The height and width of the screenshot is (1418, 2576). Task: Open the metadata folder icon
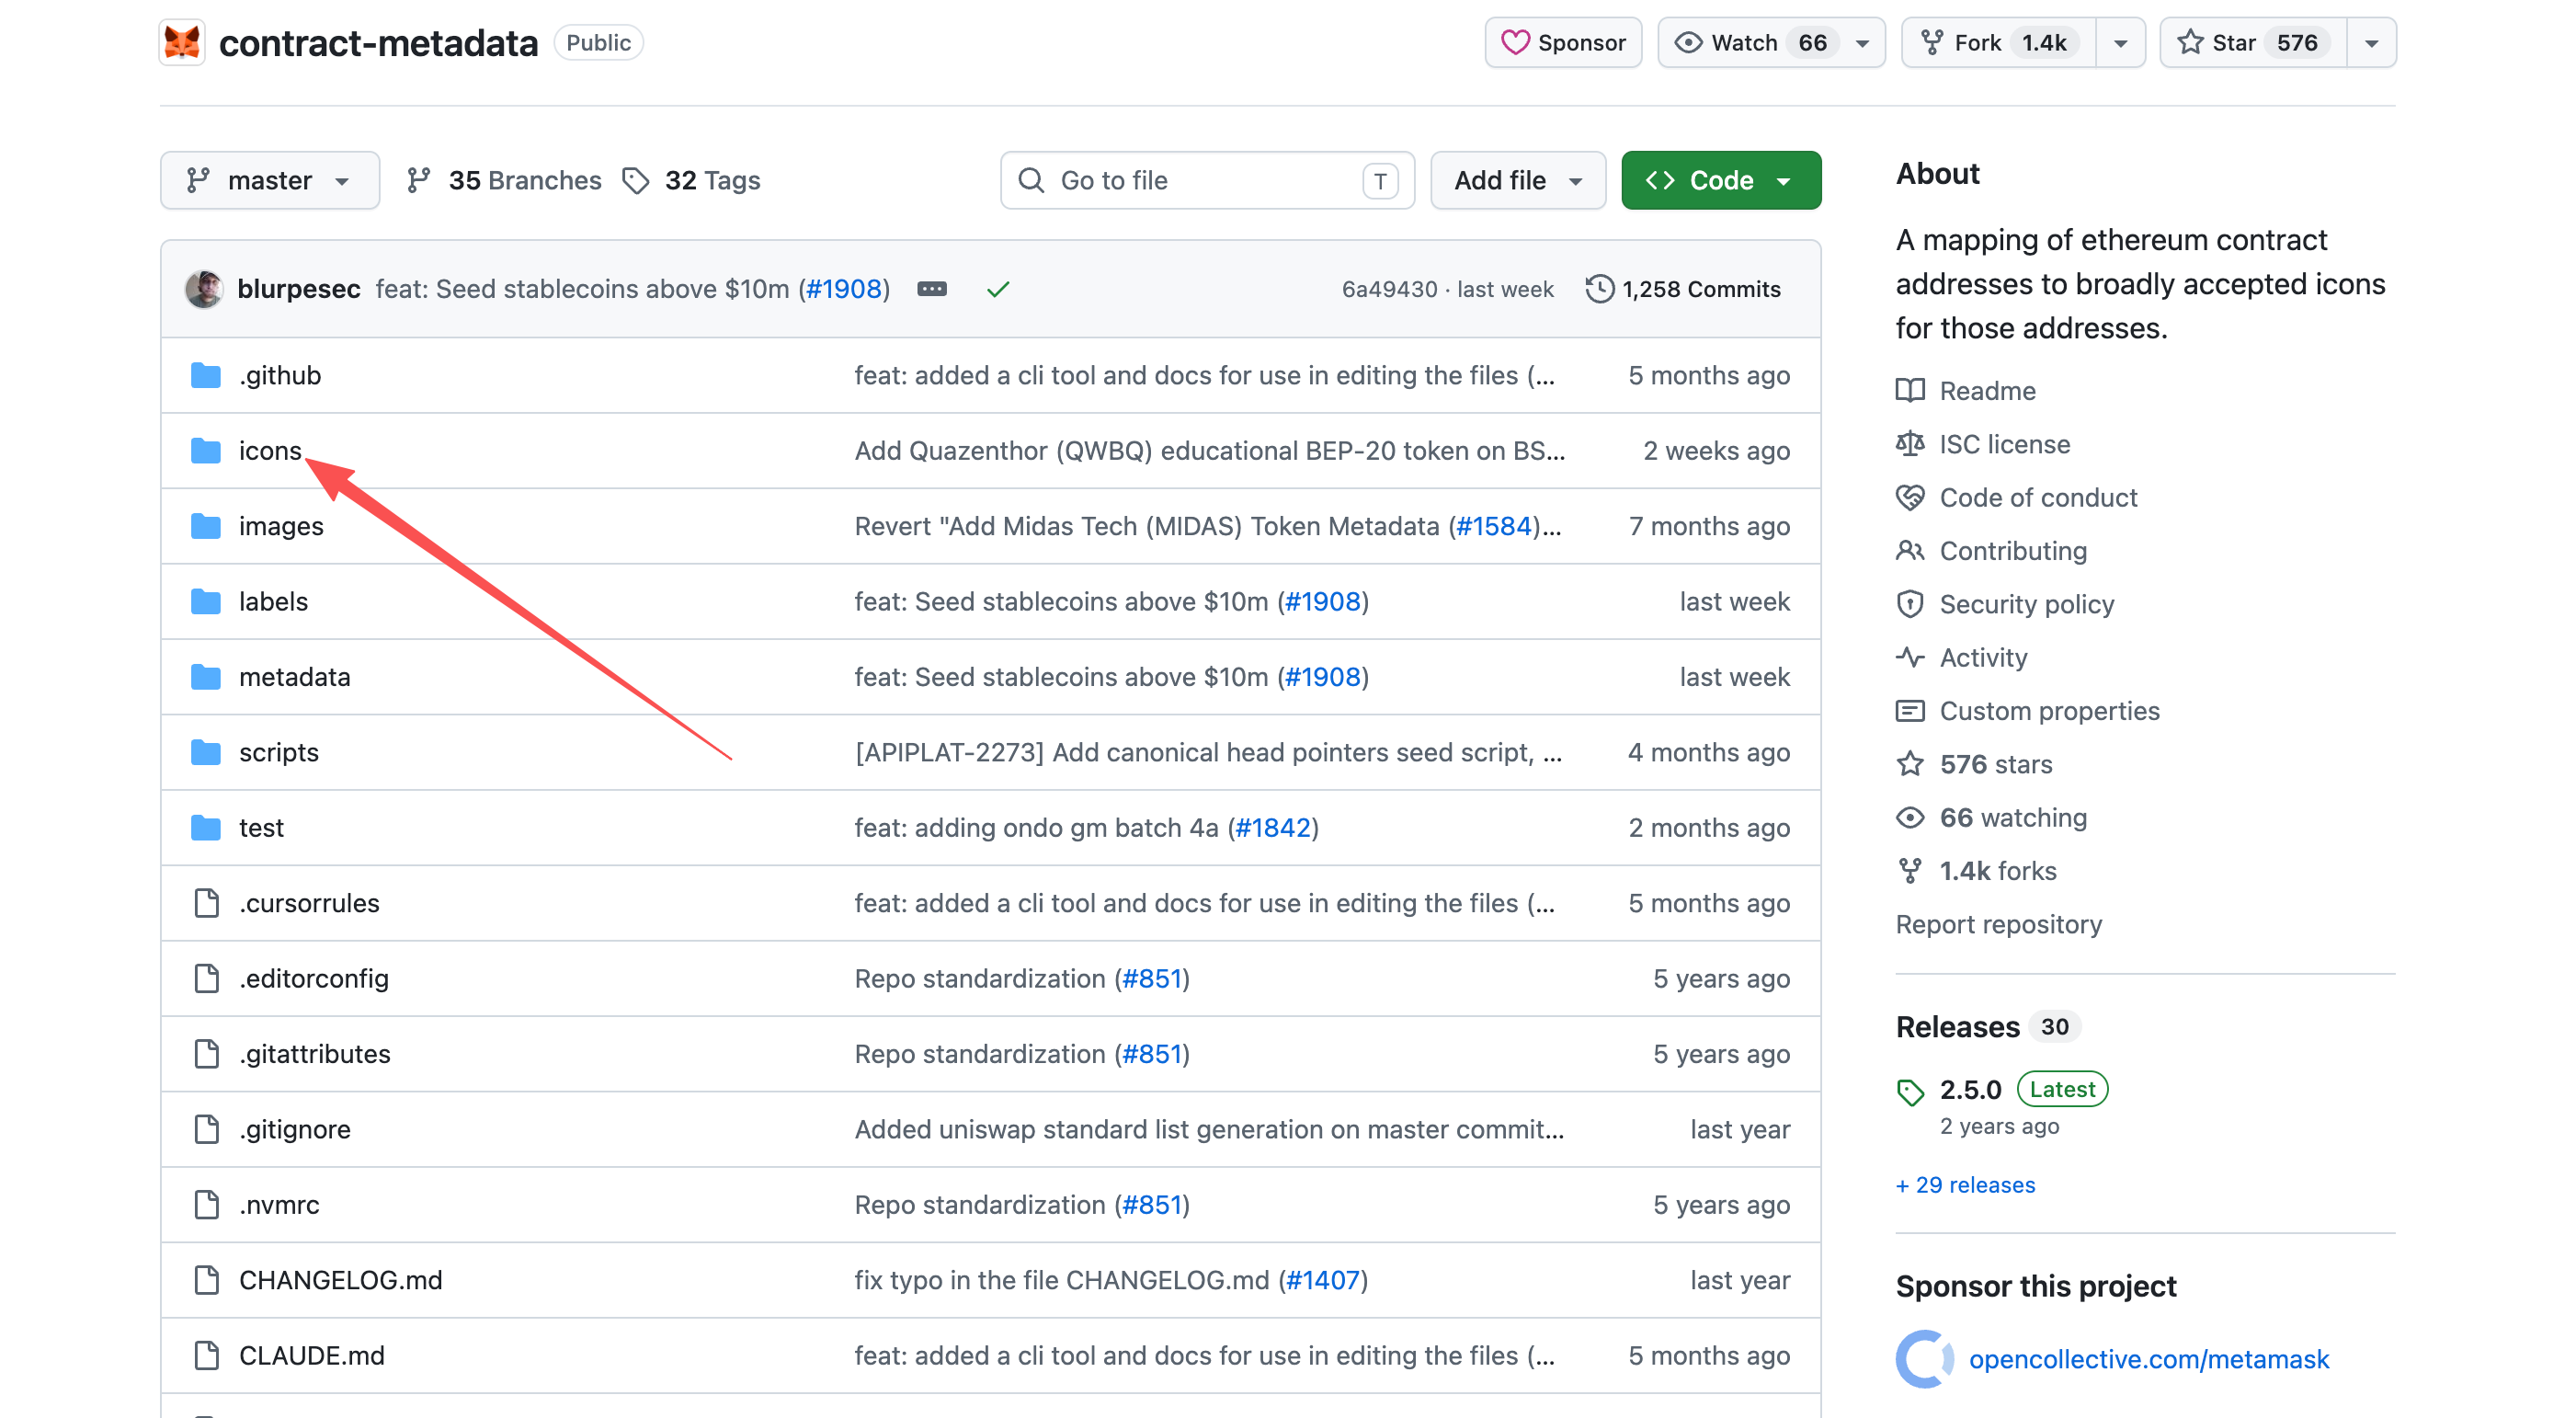click(206, 677)
